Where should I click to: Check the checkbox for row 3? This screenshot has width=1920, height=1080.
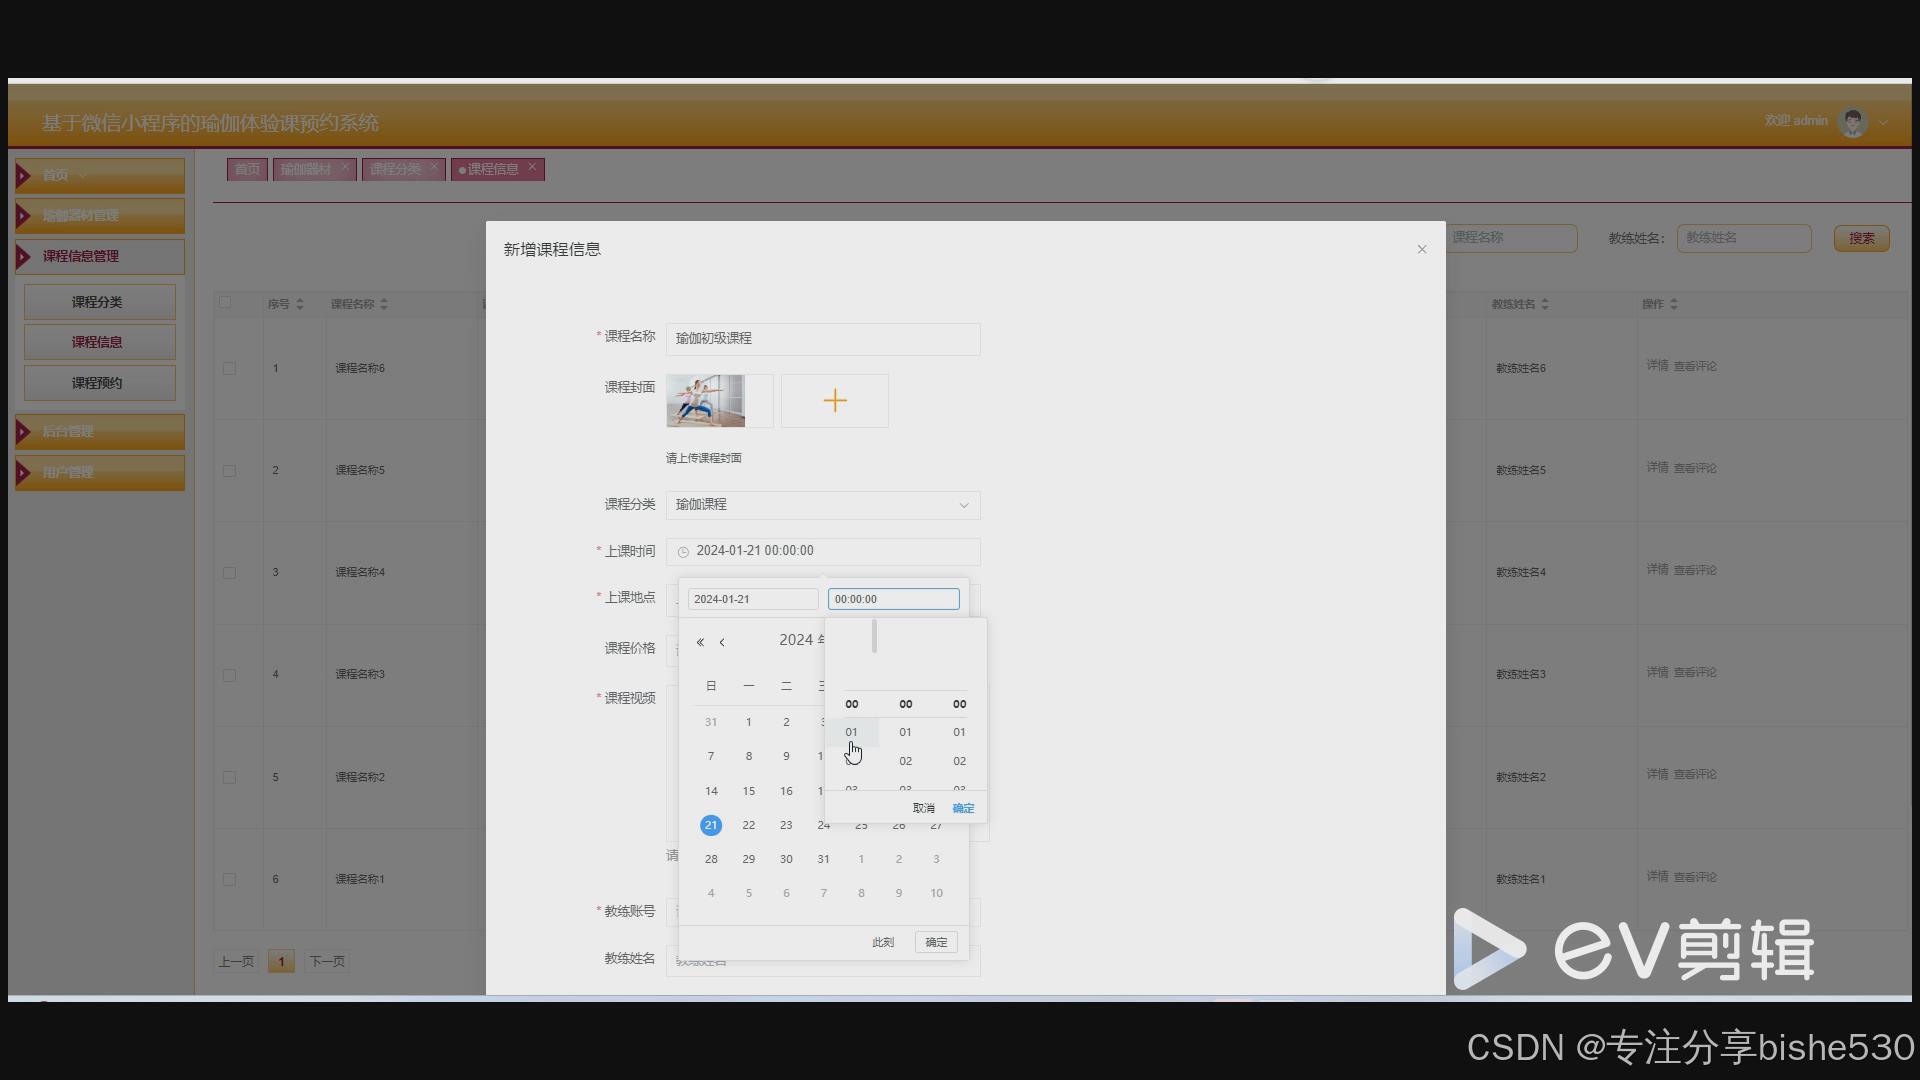coord(229,573)
